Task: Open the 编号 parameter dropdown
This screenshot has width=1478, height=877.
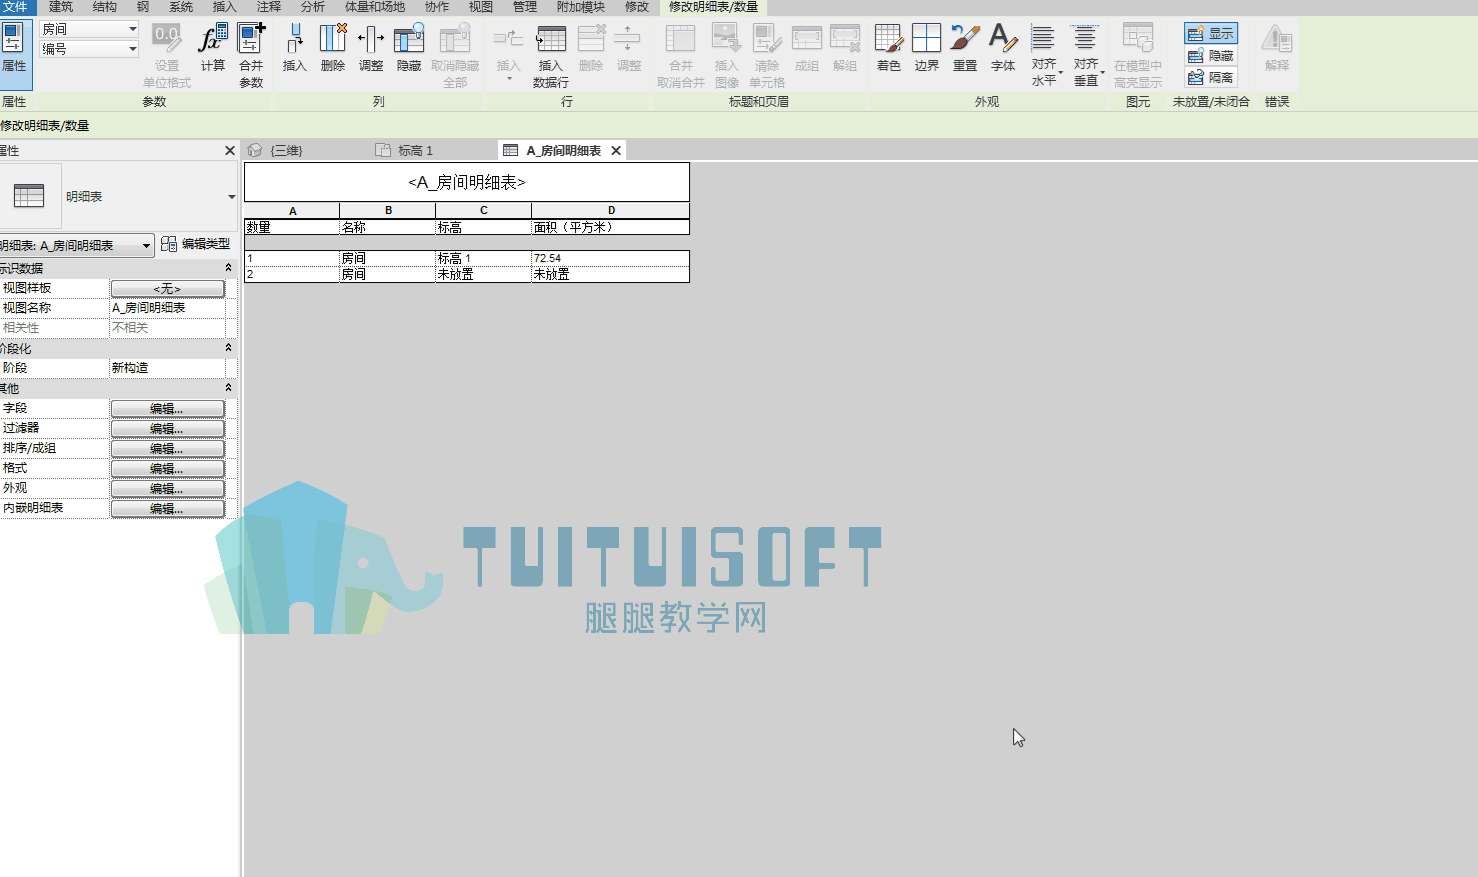Action: coord(89,48)
